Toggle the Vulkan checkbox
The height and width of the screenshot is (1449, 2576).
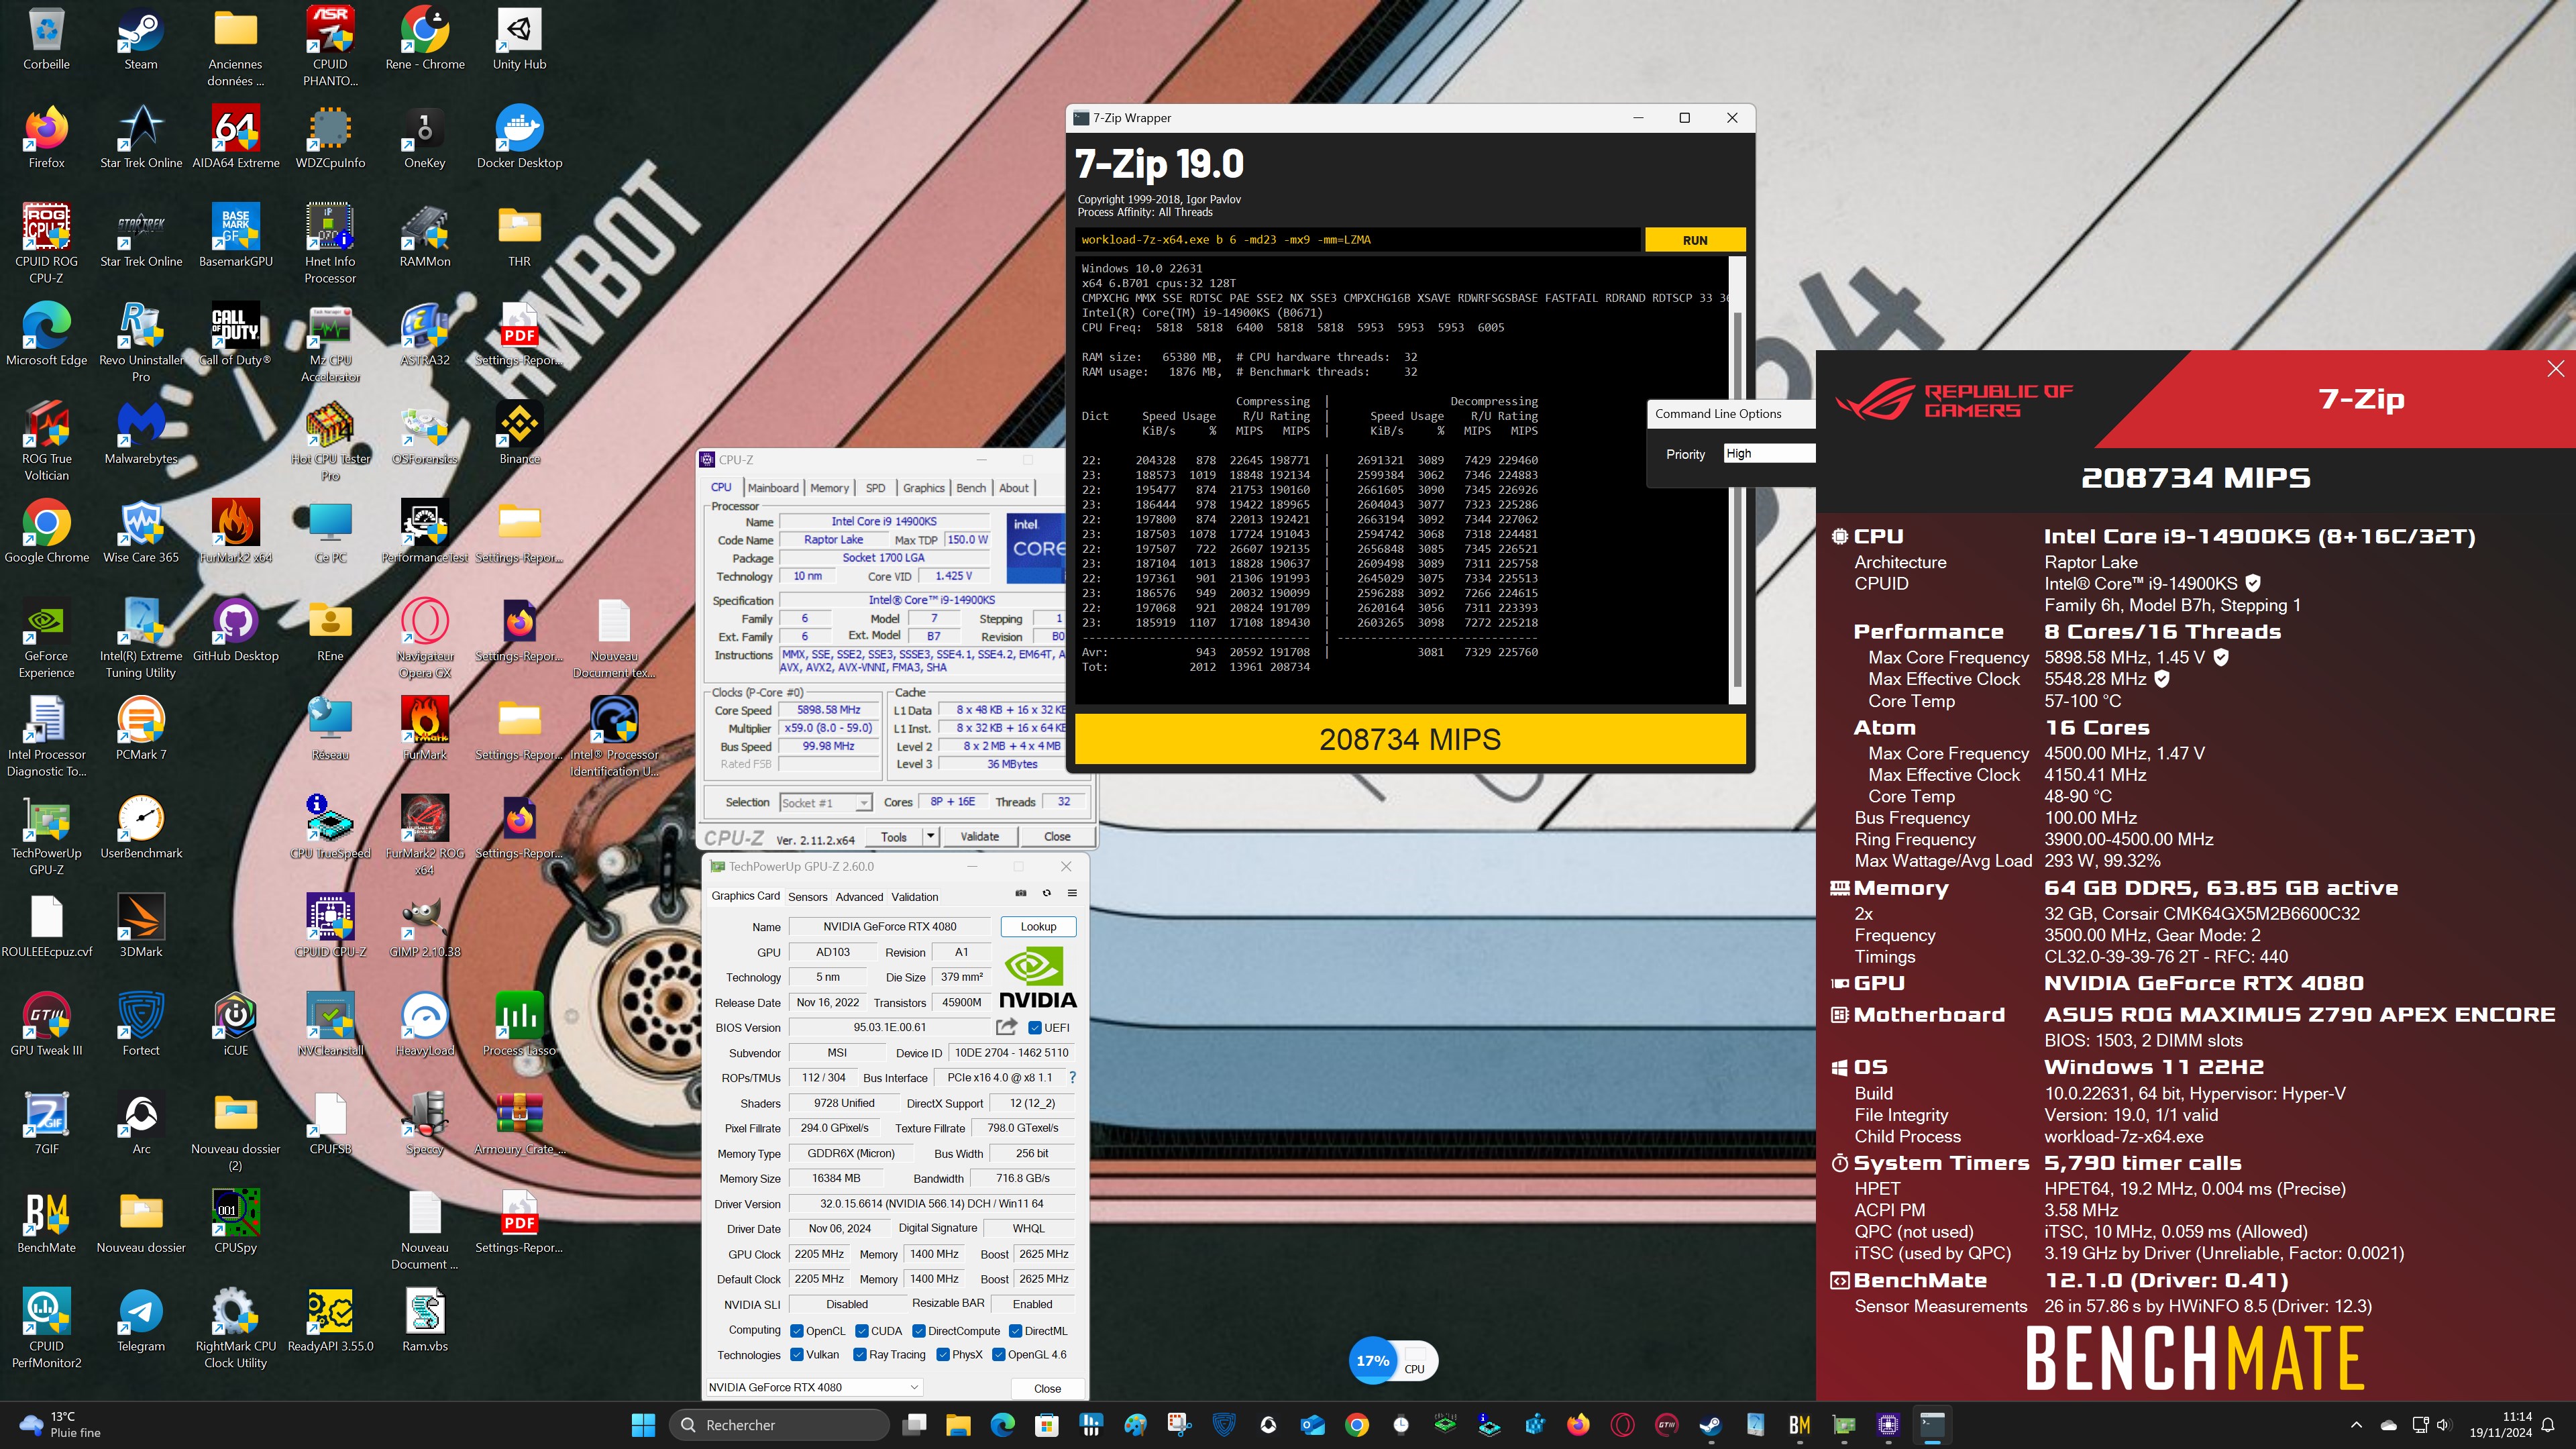pyautogui.click(x=797, y=1355)
